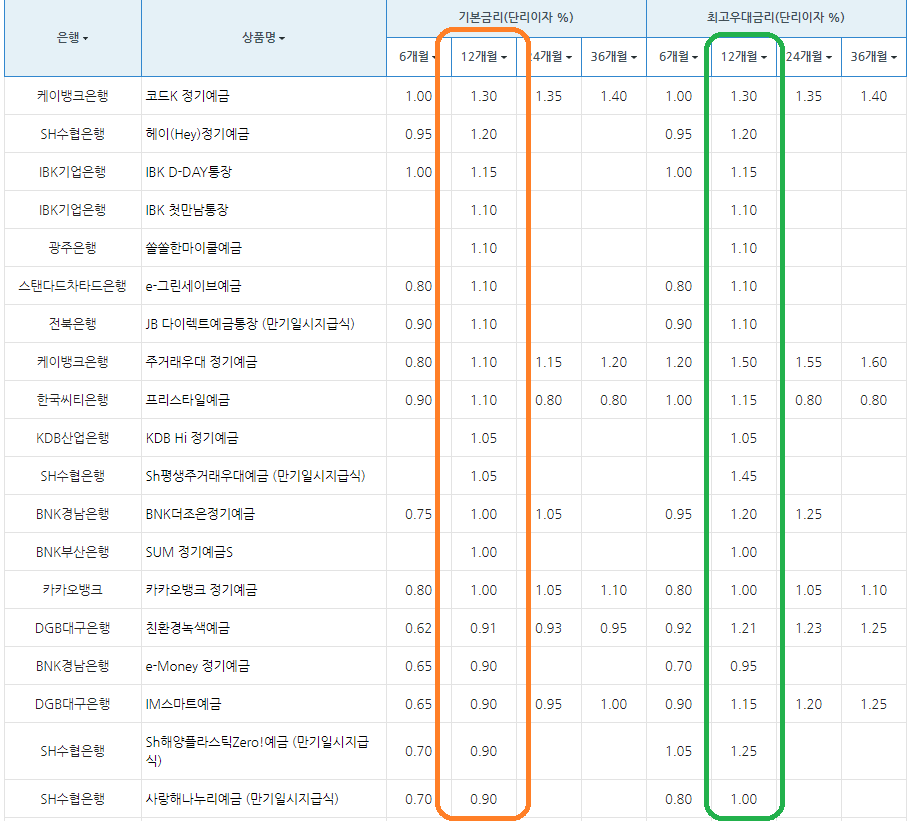Screen dimensions: 907x821
Task: Click 1.50 preferential rate for 주거래우대 정기예금
Action: click(743, 362)
